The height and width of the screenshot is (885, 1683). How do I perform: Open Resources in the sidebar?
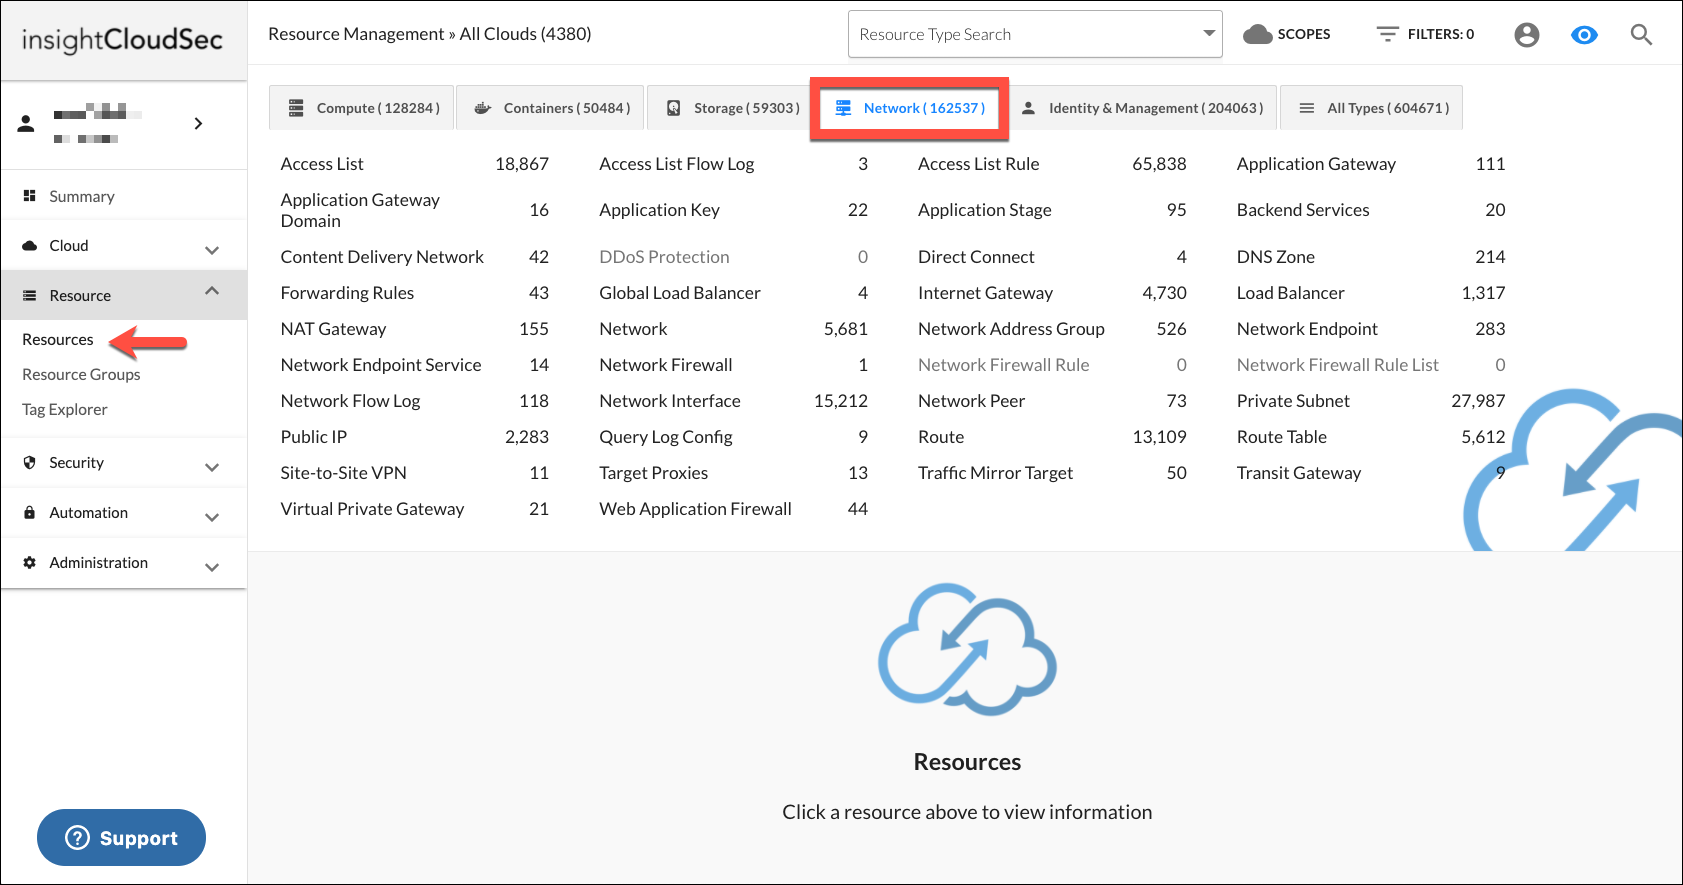tap(58, 339)
